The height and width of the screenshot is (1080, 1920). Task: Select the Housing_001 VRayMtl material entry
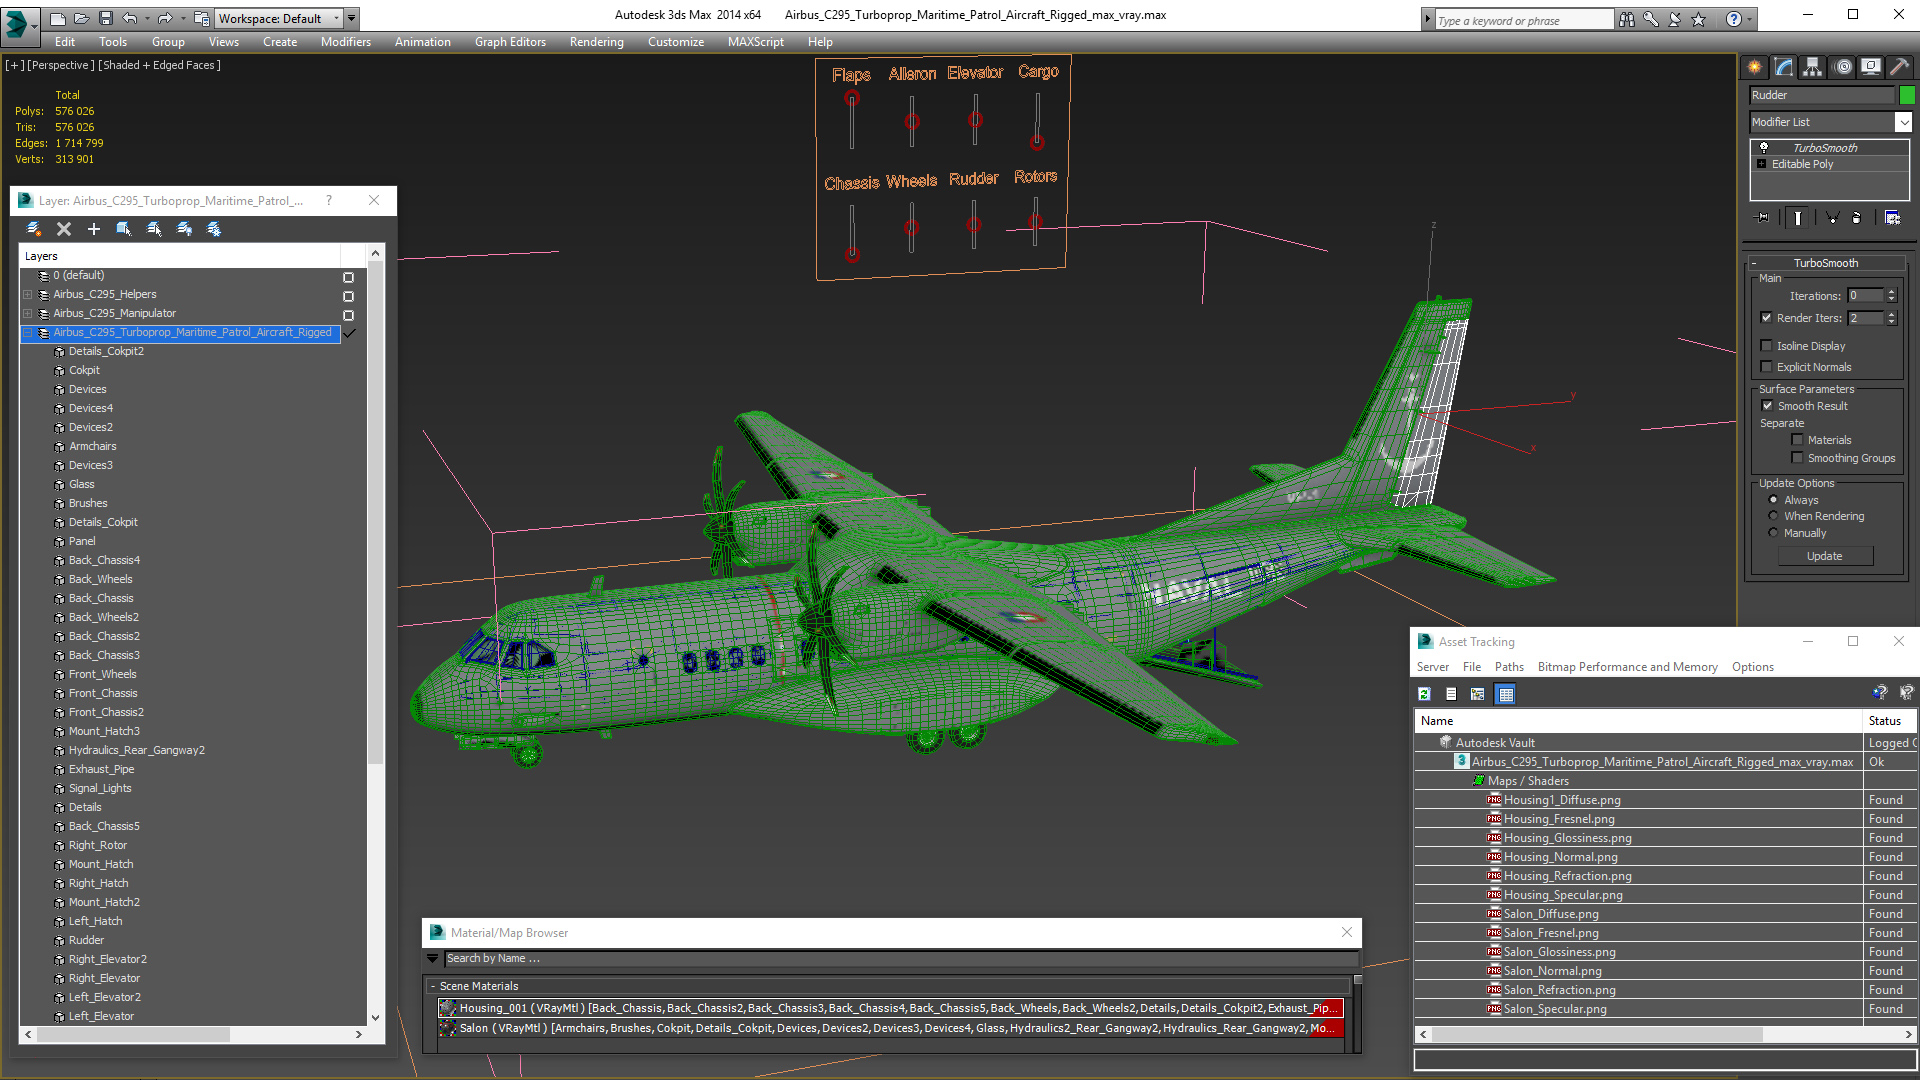pos(891,1008)
